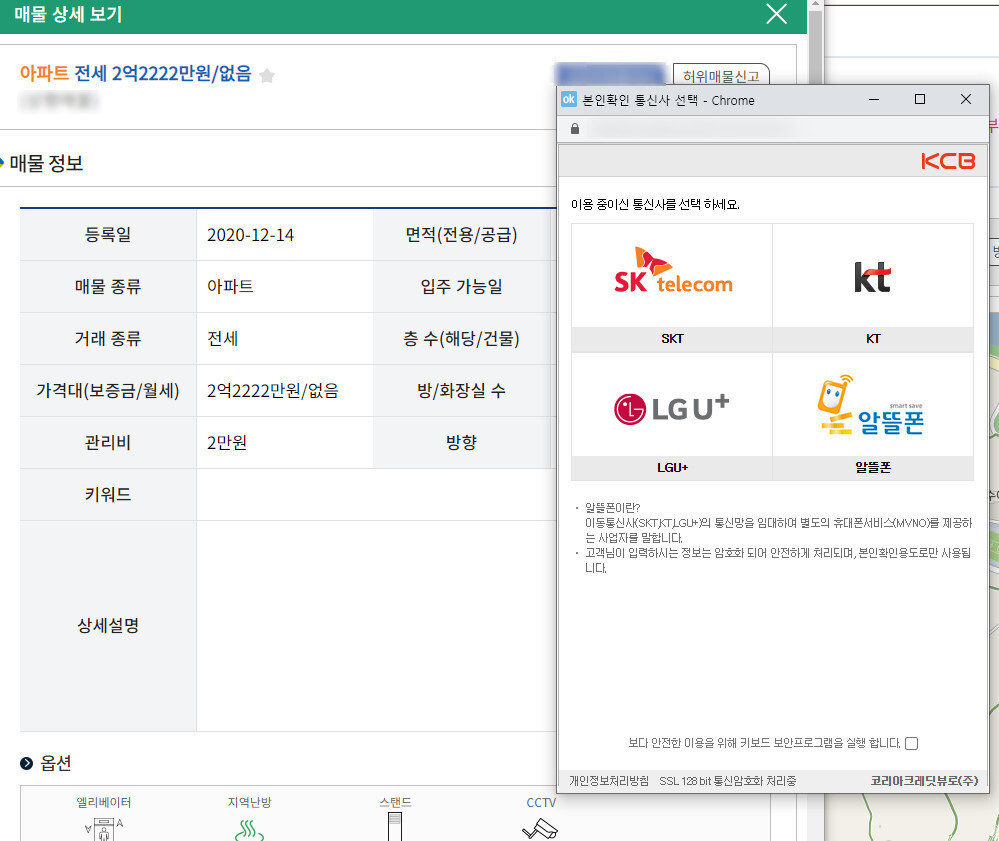Click the LGU+ label button
Screen dimensions: 999x841
(672, 468)
